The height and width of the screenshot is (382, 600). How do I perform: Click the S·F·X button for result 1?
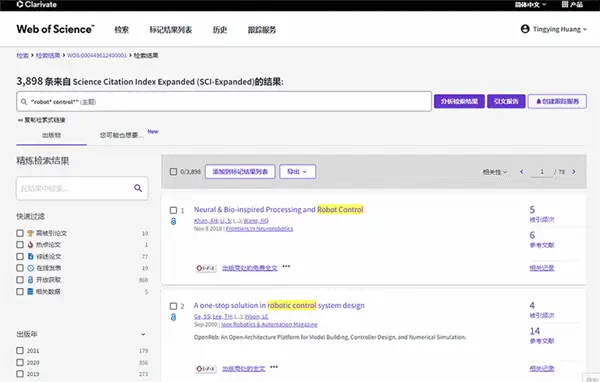pos(206,268)
